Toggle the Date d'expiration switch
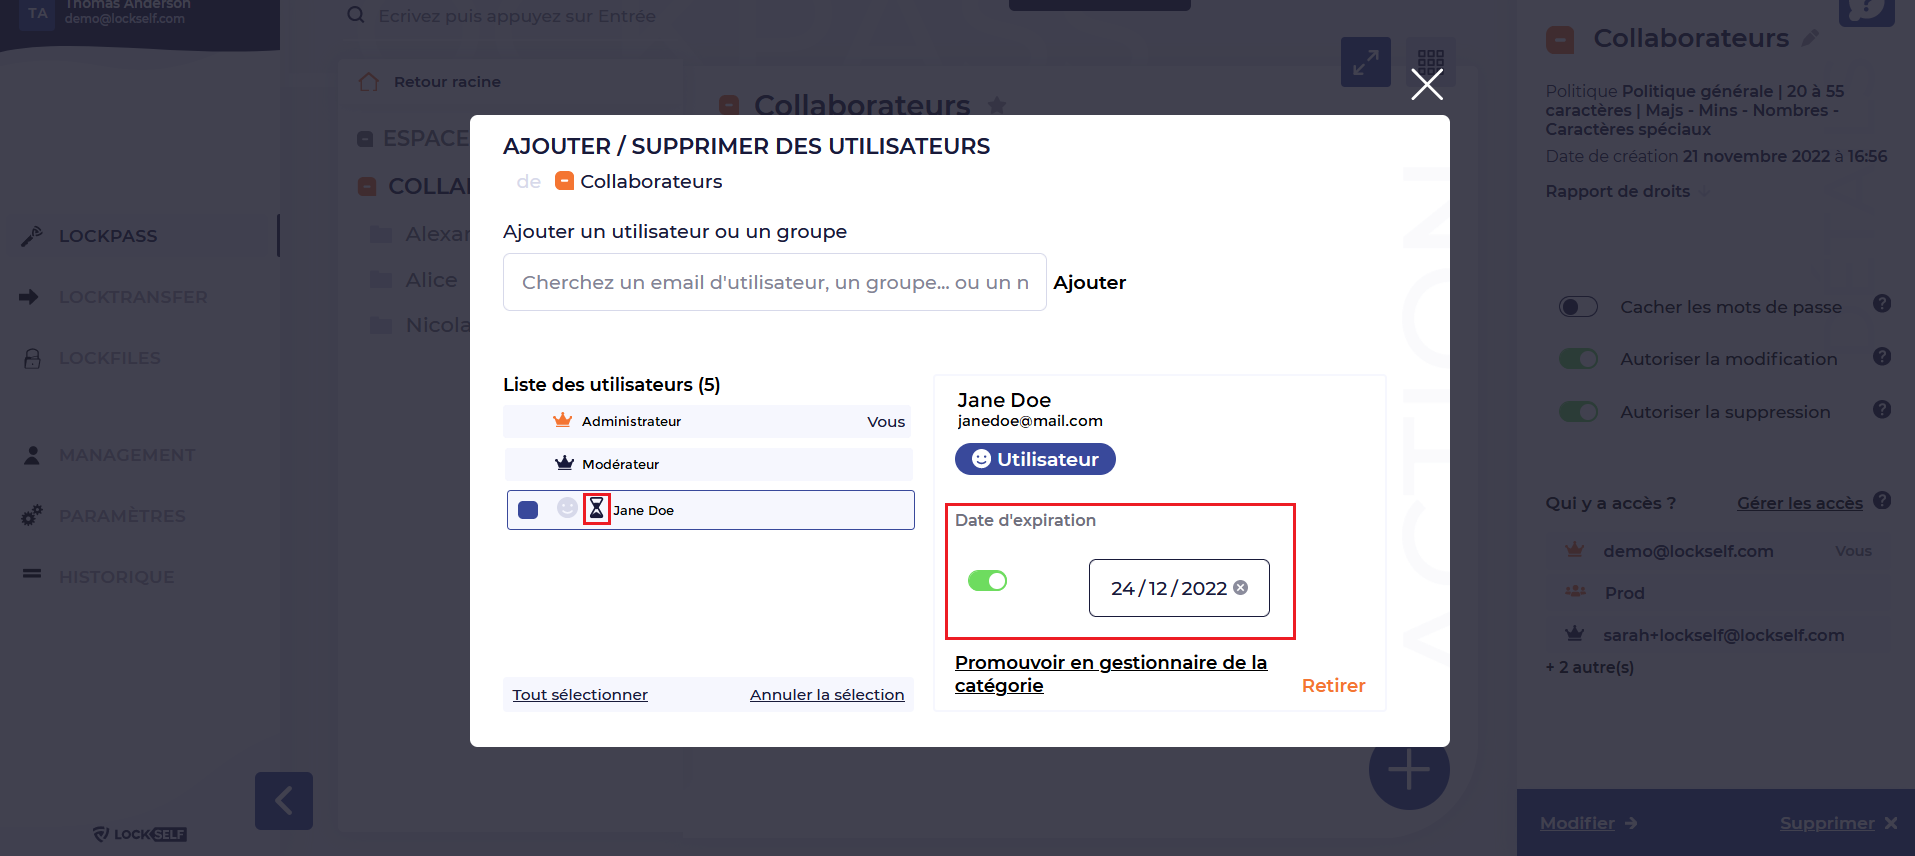Image resolution: width=1915 pixels, height=856 pixels. 987,581
